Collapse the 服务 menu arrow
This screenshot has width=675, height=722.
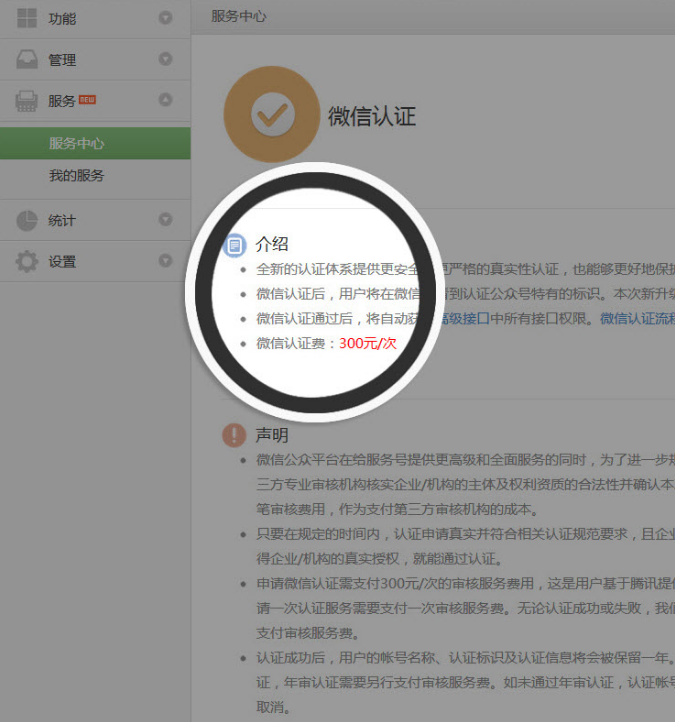pos(165,99)
